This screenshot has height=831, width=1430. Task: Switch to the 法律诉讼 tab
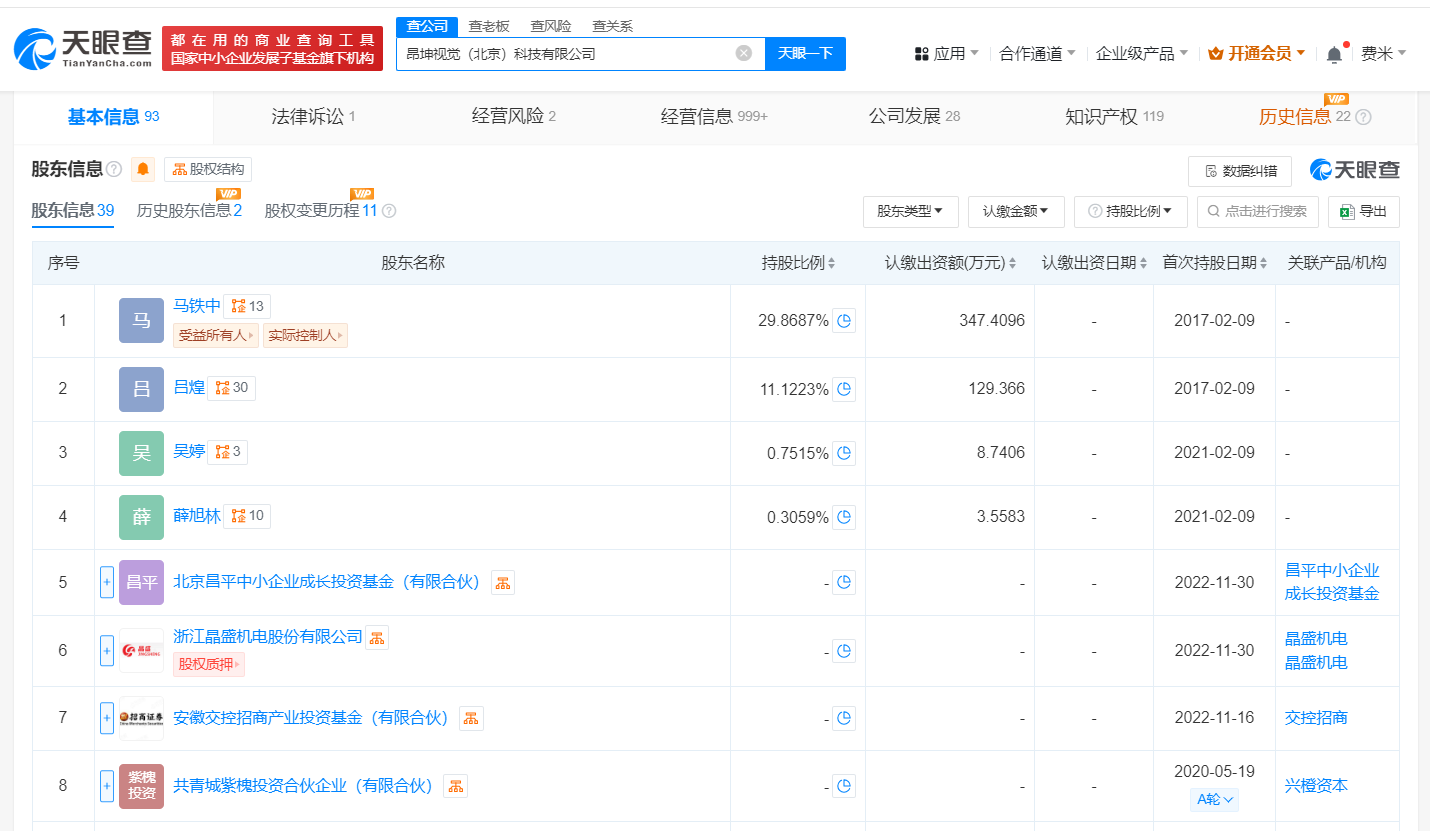(x=313, y=117)
